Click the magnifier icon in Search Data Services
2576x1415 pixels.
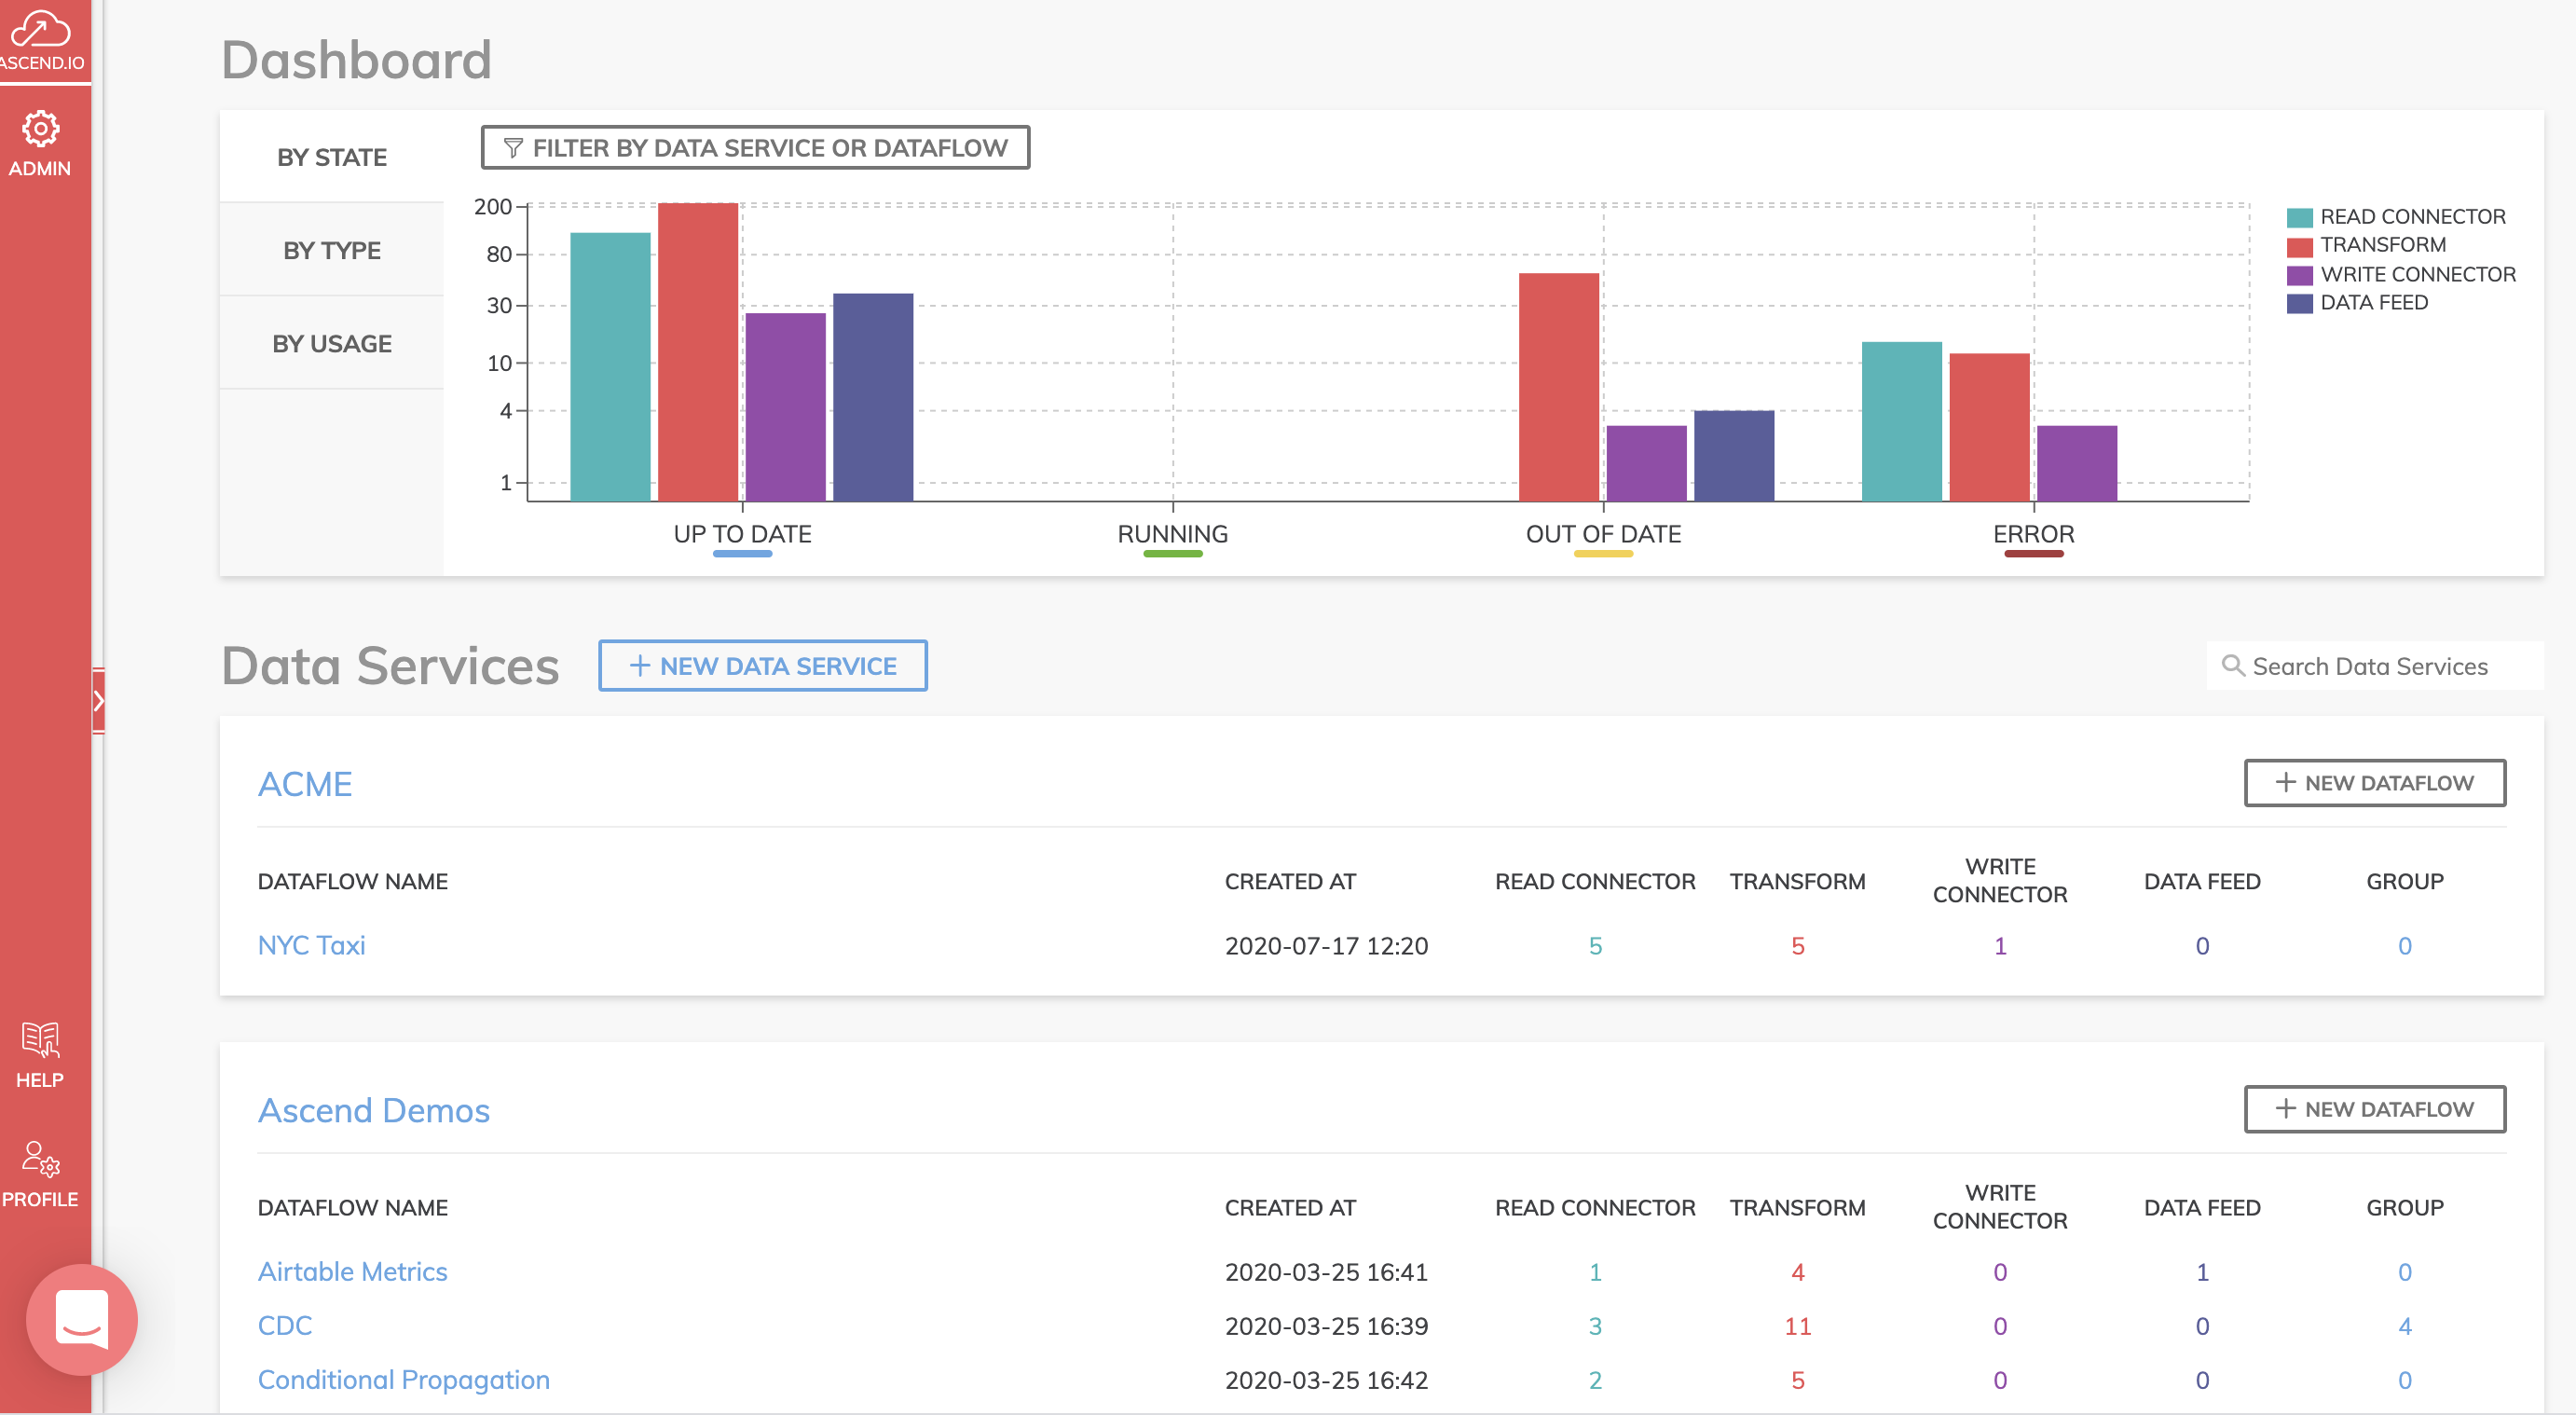2233,666
